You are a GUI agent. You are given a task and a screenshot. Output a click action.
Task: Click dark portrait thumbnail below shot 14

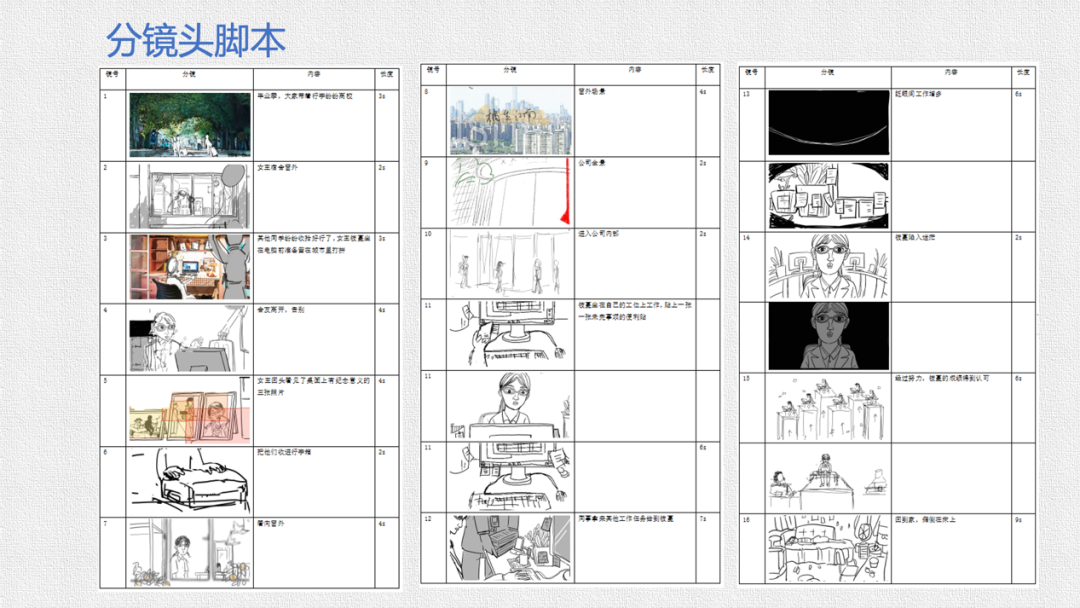coord(828,337)
